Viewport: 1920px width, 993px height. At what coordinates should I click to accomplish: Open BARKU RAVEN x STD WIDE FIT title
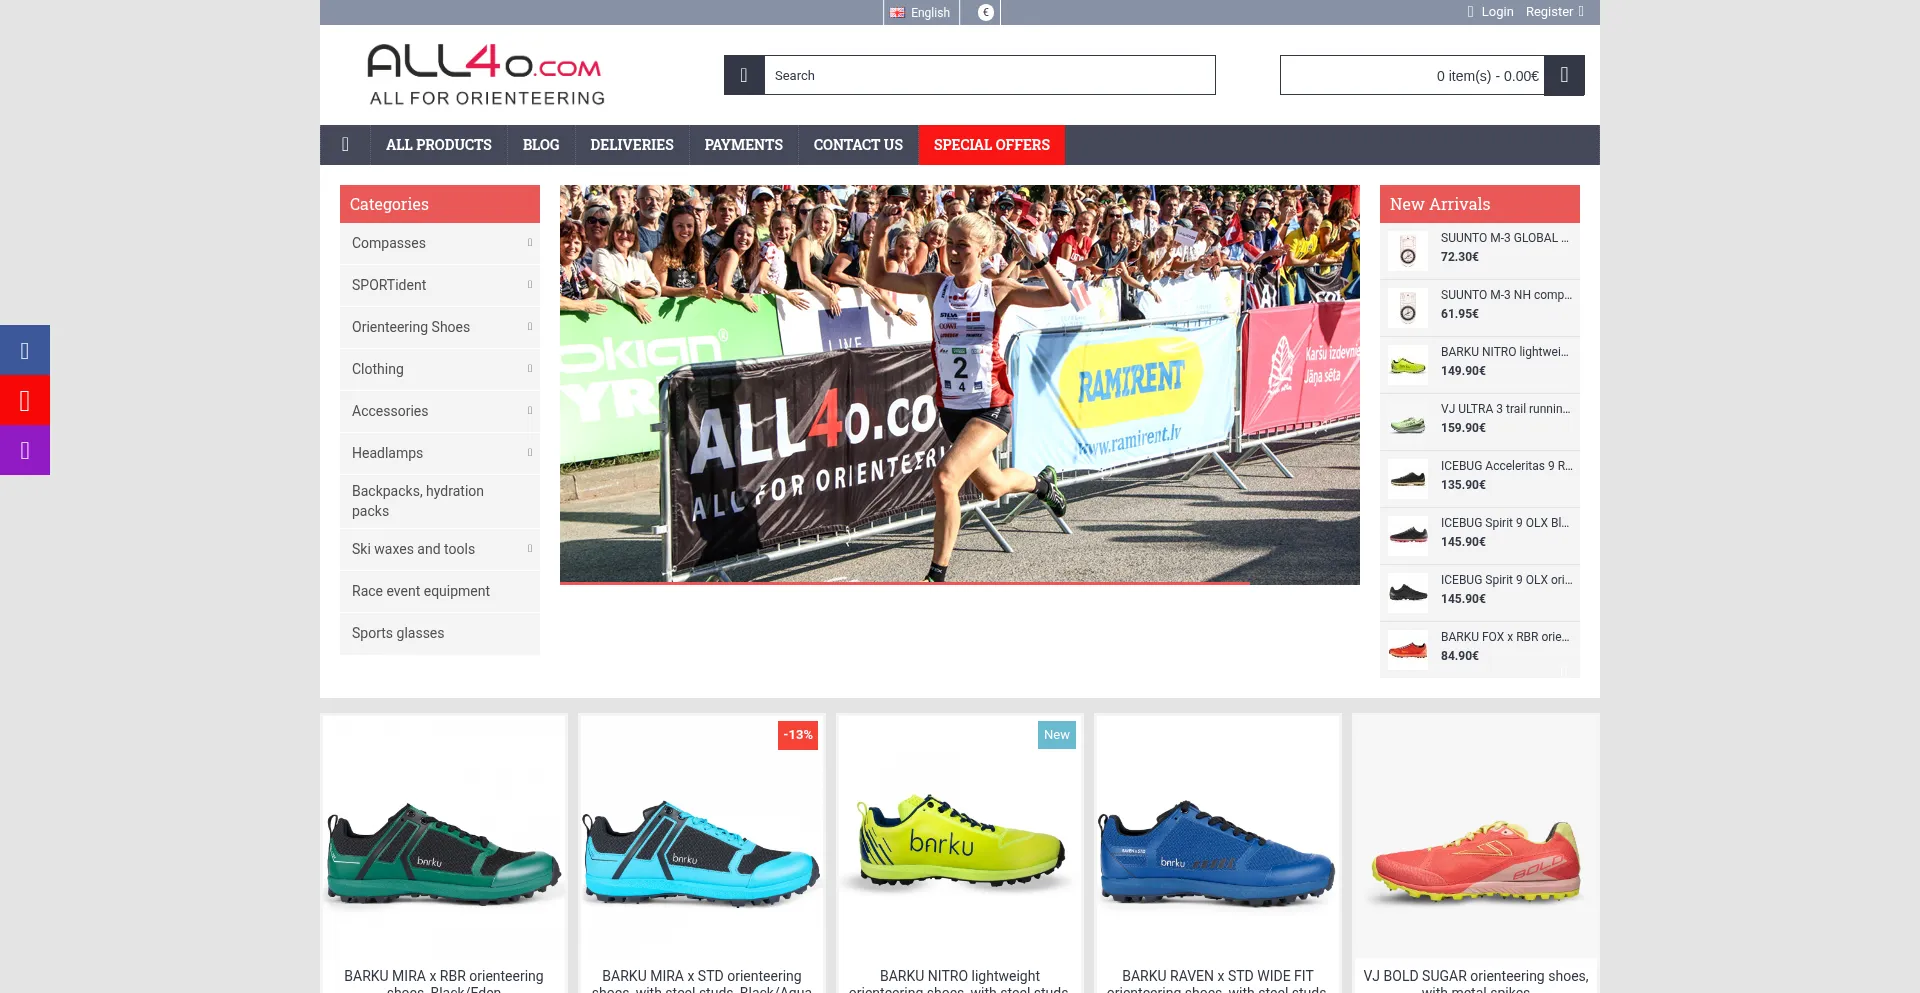1217,982
